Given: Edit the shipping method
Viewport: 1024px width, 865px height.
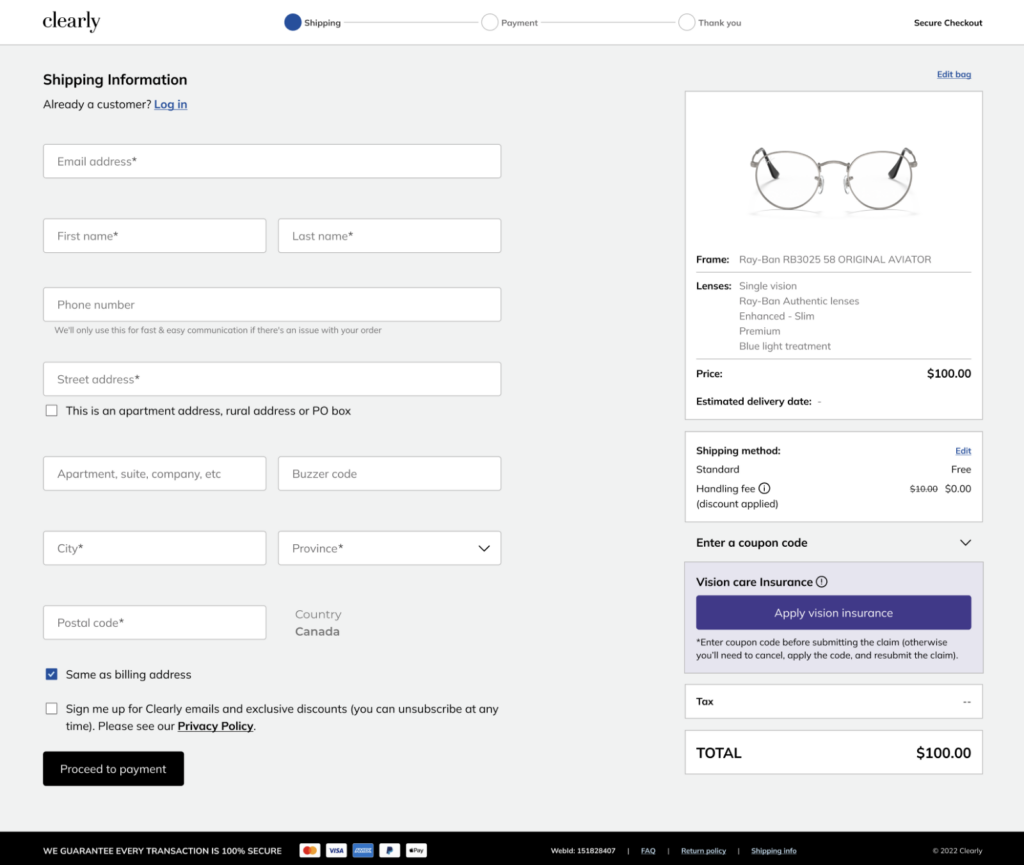Looking at the screenshot, I should [x=963, y=451].
